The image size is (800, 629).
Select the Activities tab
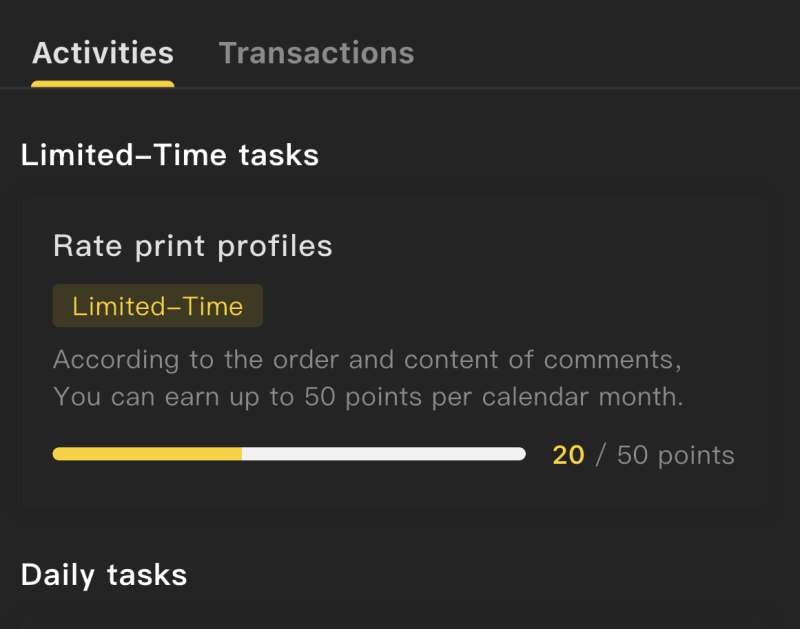point(102,53)
